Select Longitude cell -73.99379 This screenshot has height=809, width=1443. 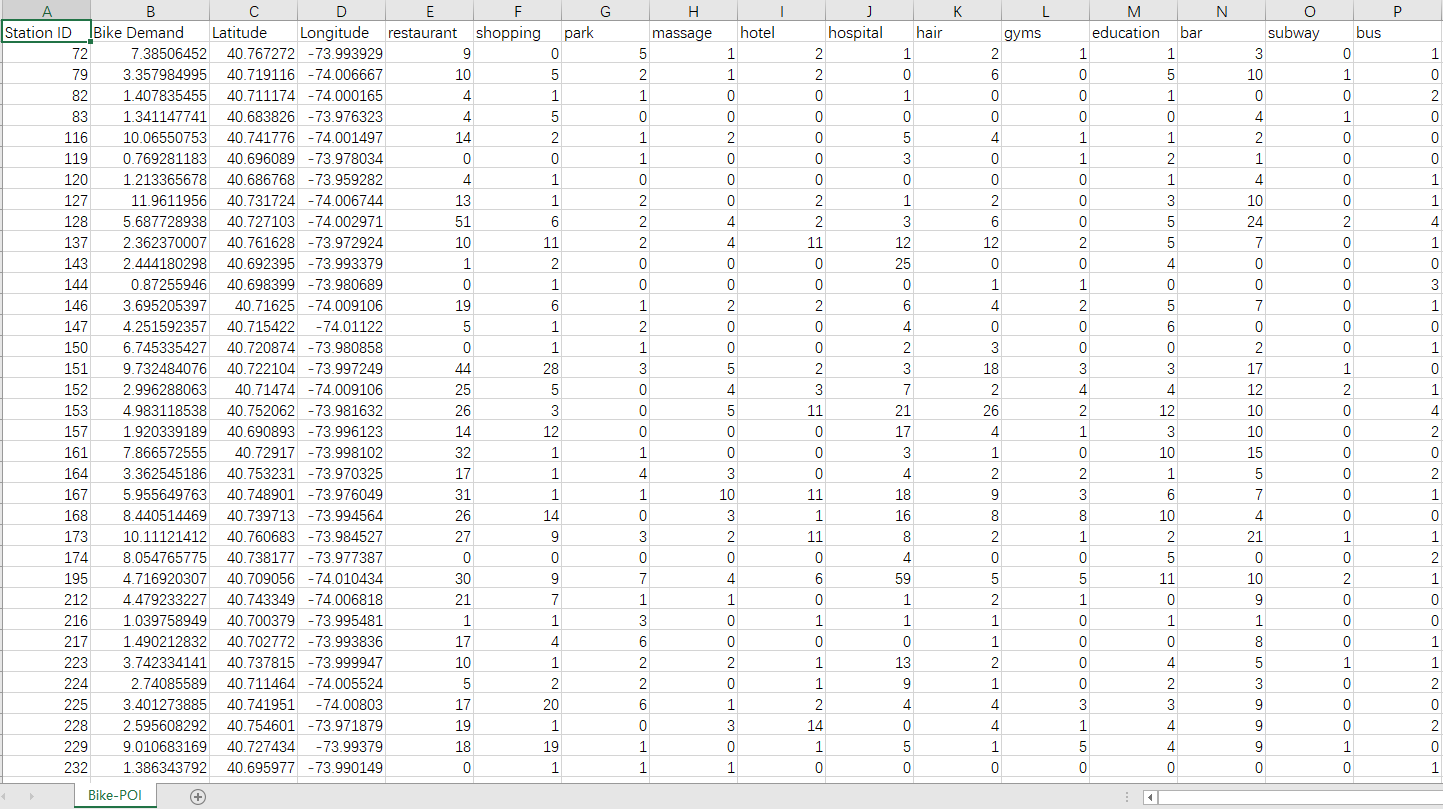342,746
